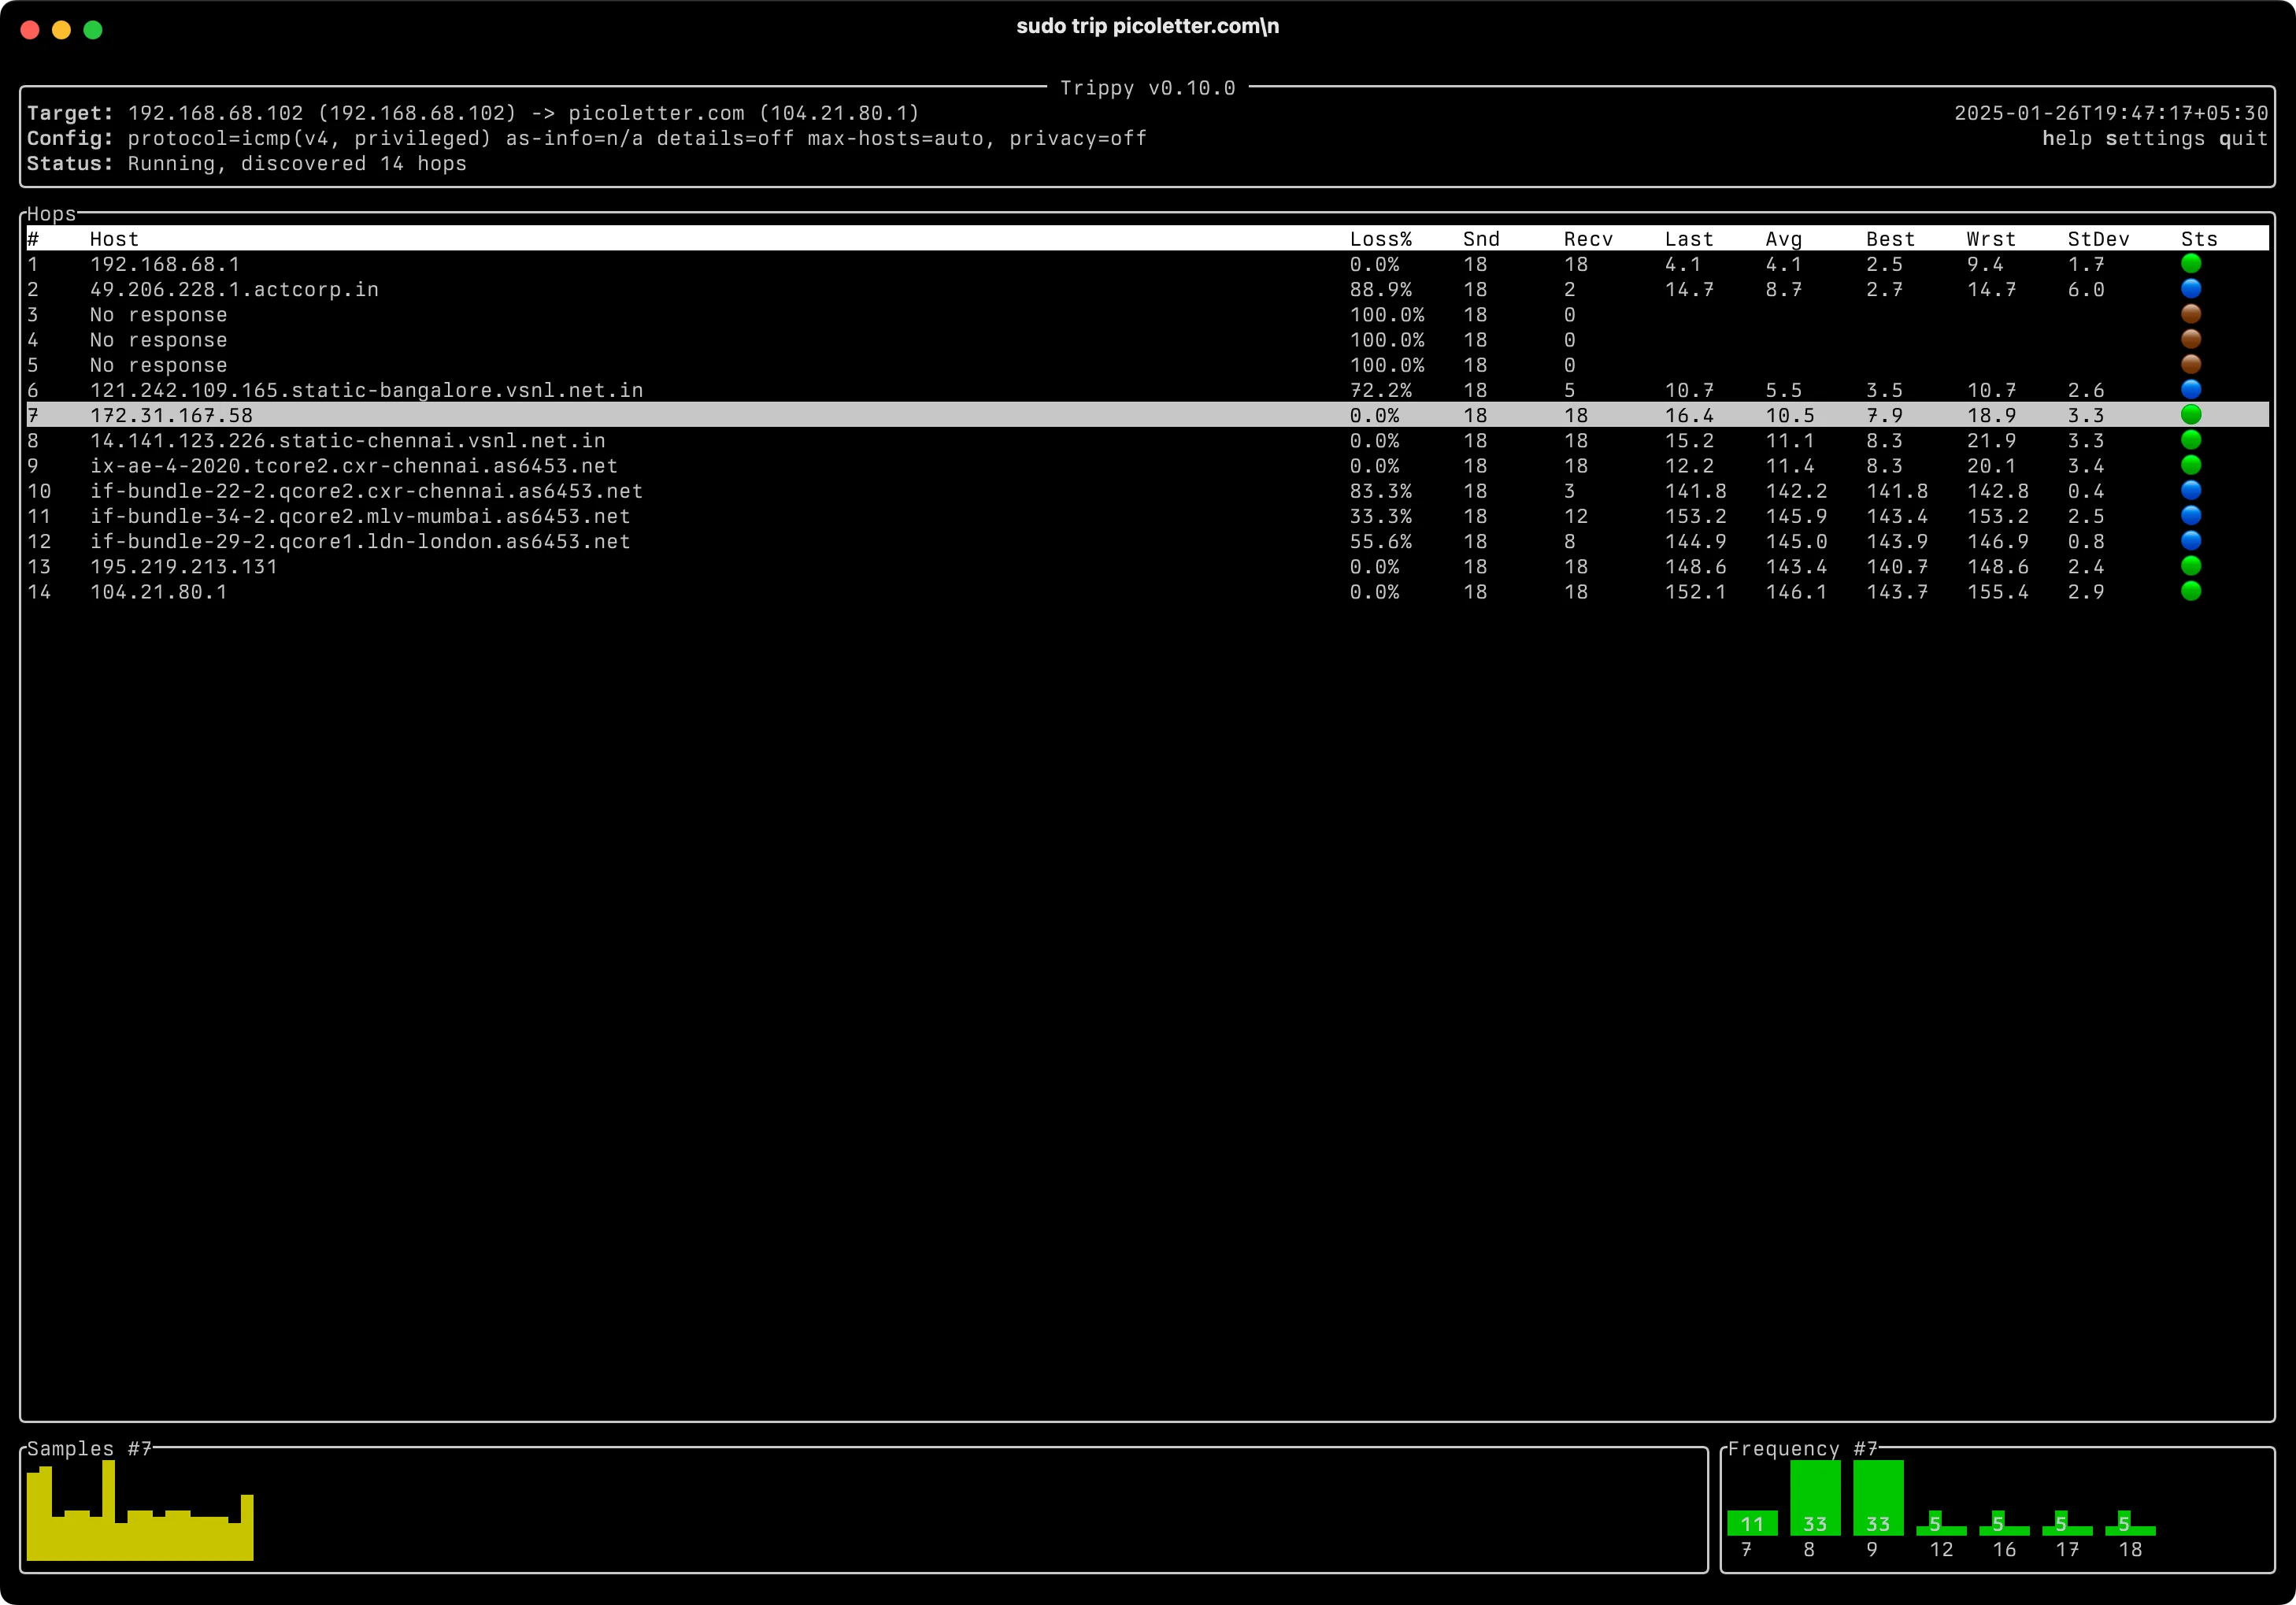Image resolution: width=2296 pixels, height=1605 pixels.
Task: Select the static-bangalore.vsnl.net.in hop row
Action: [x=366, y=390]
